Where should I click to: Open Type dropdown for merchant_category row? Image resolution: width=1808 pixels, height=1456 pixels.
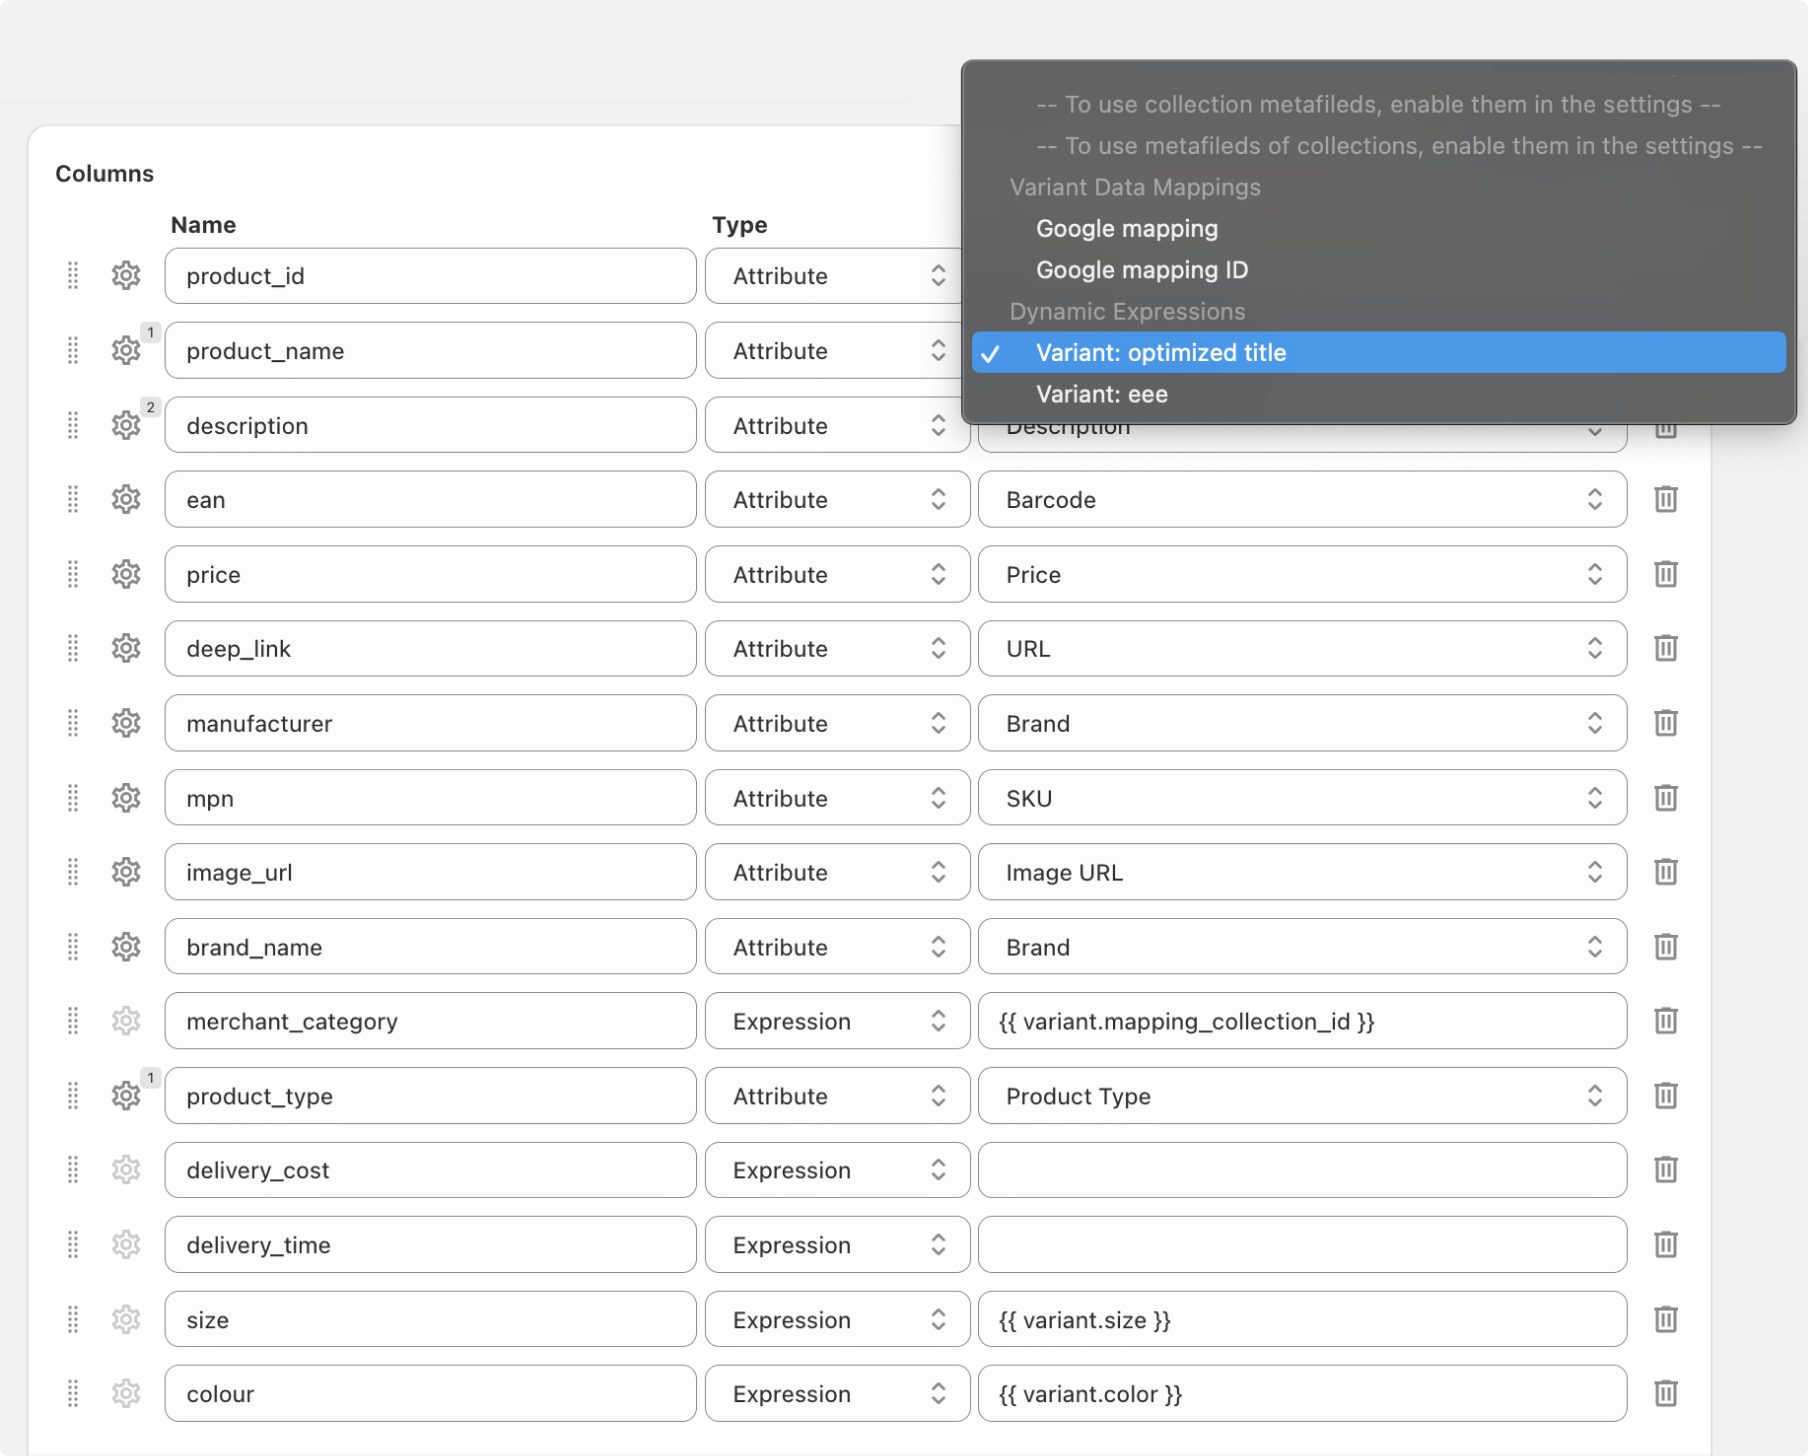tap(837, 1021)
